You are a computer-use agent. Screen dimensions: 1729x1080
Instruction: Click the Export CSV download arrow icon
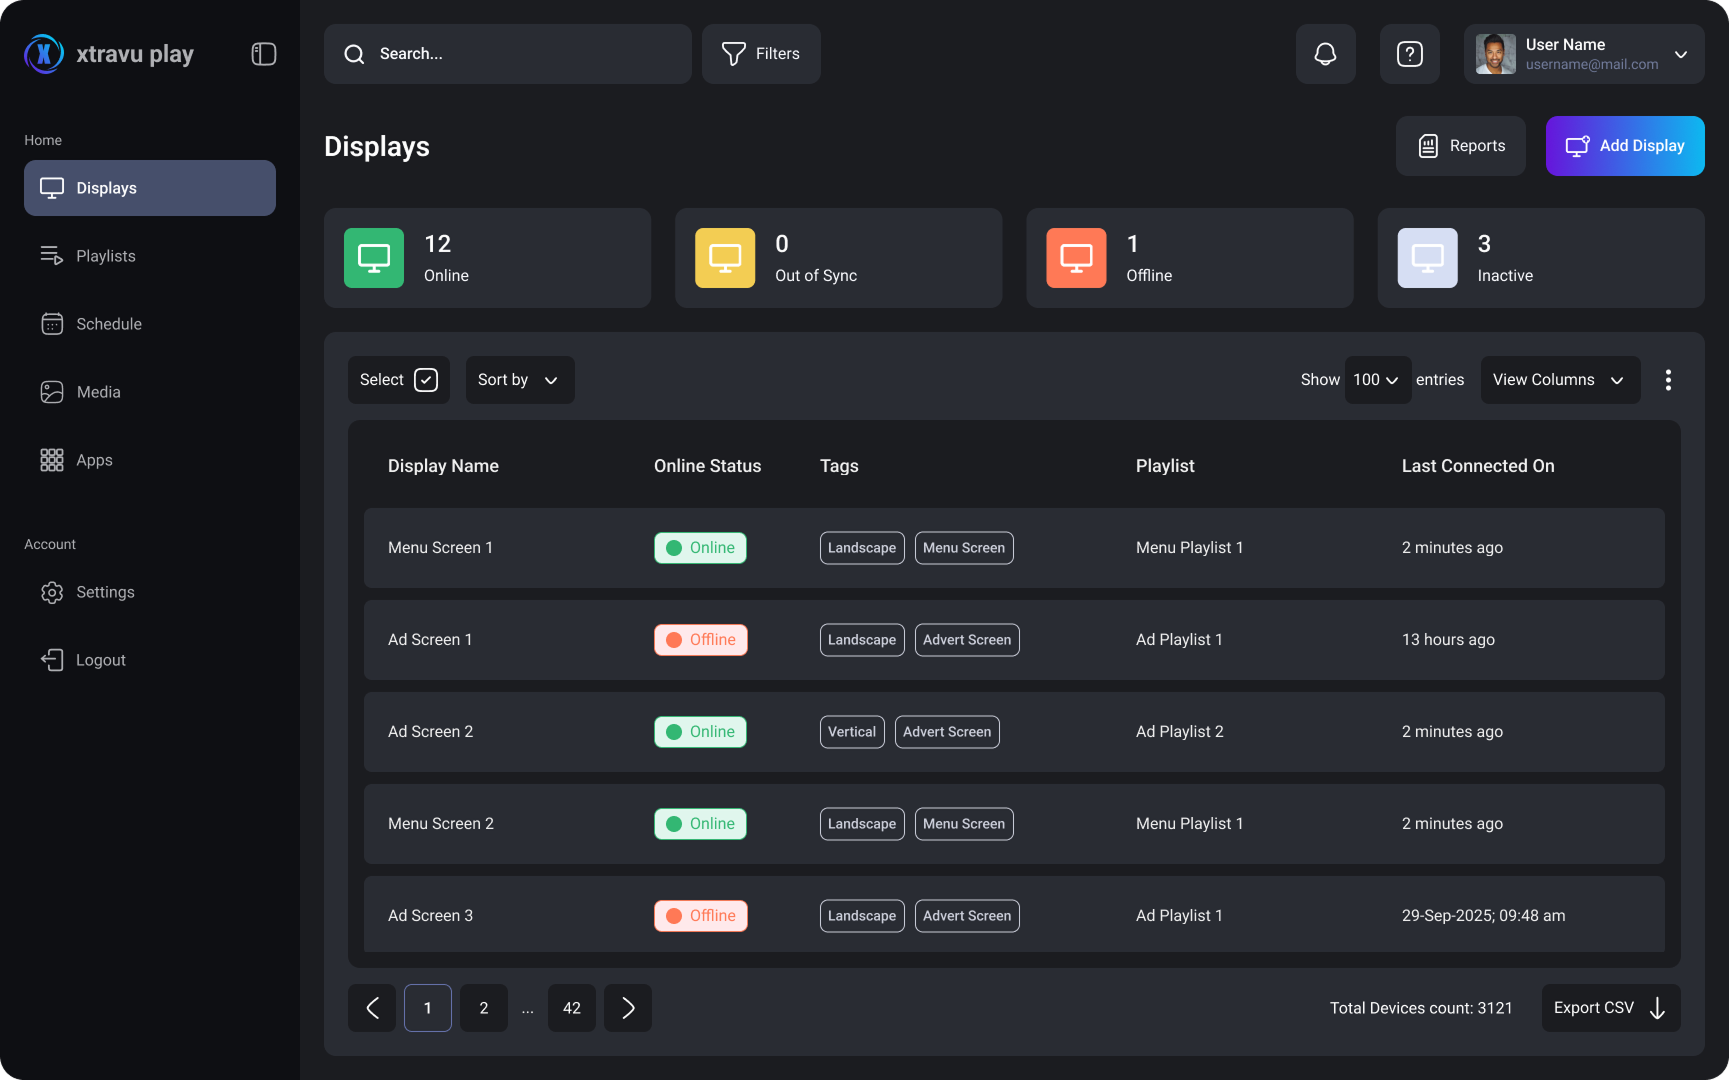click(x=1657, y=1008)
